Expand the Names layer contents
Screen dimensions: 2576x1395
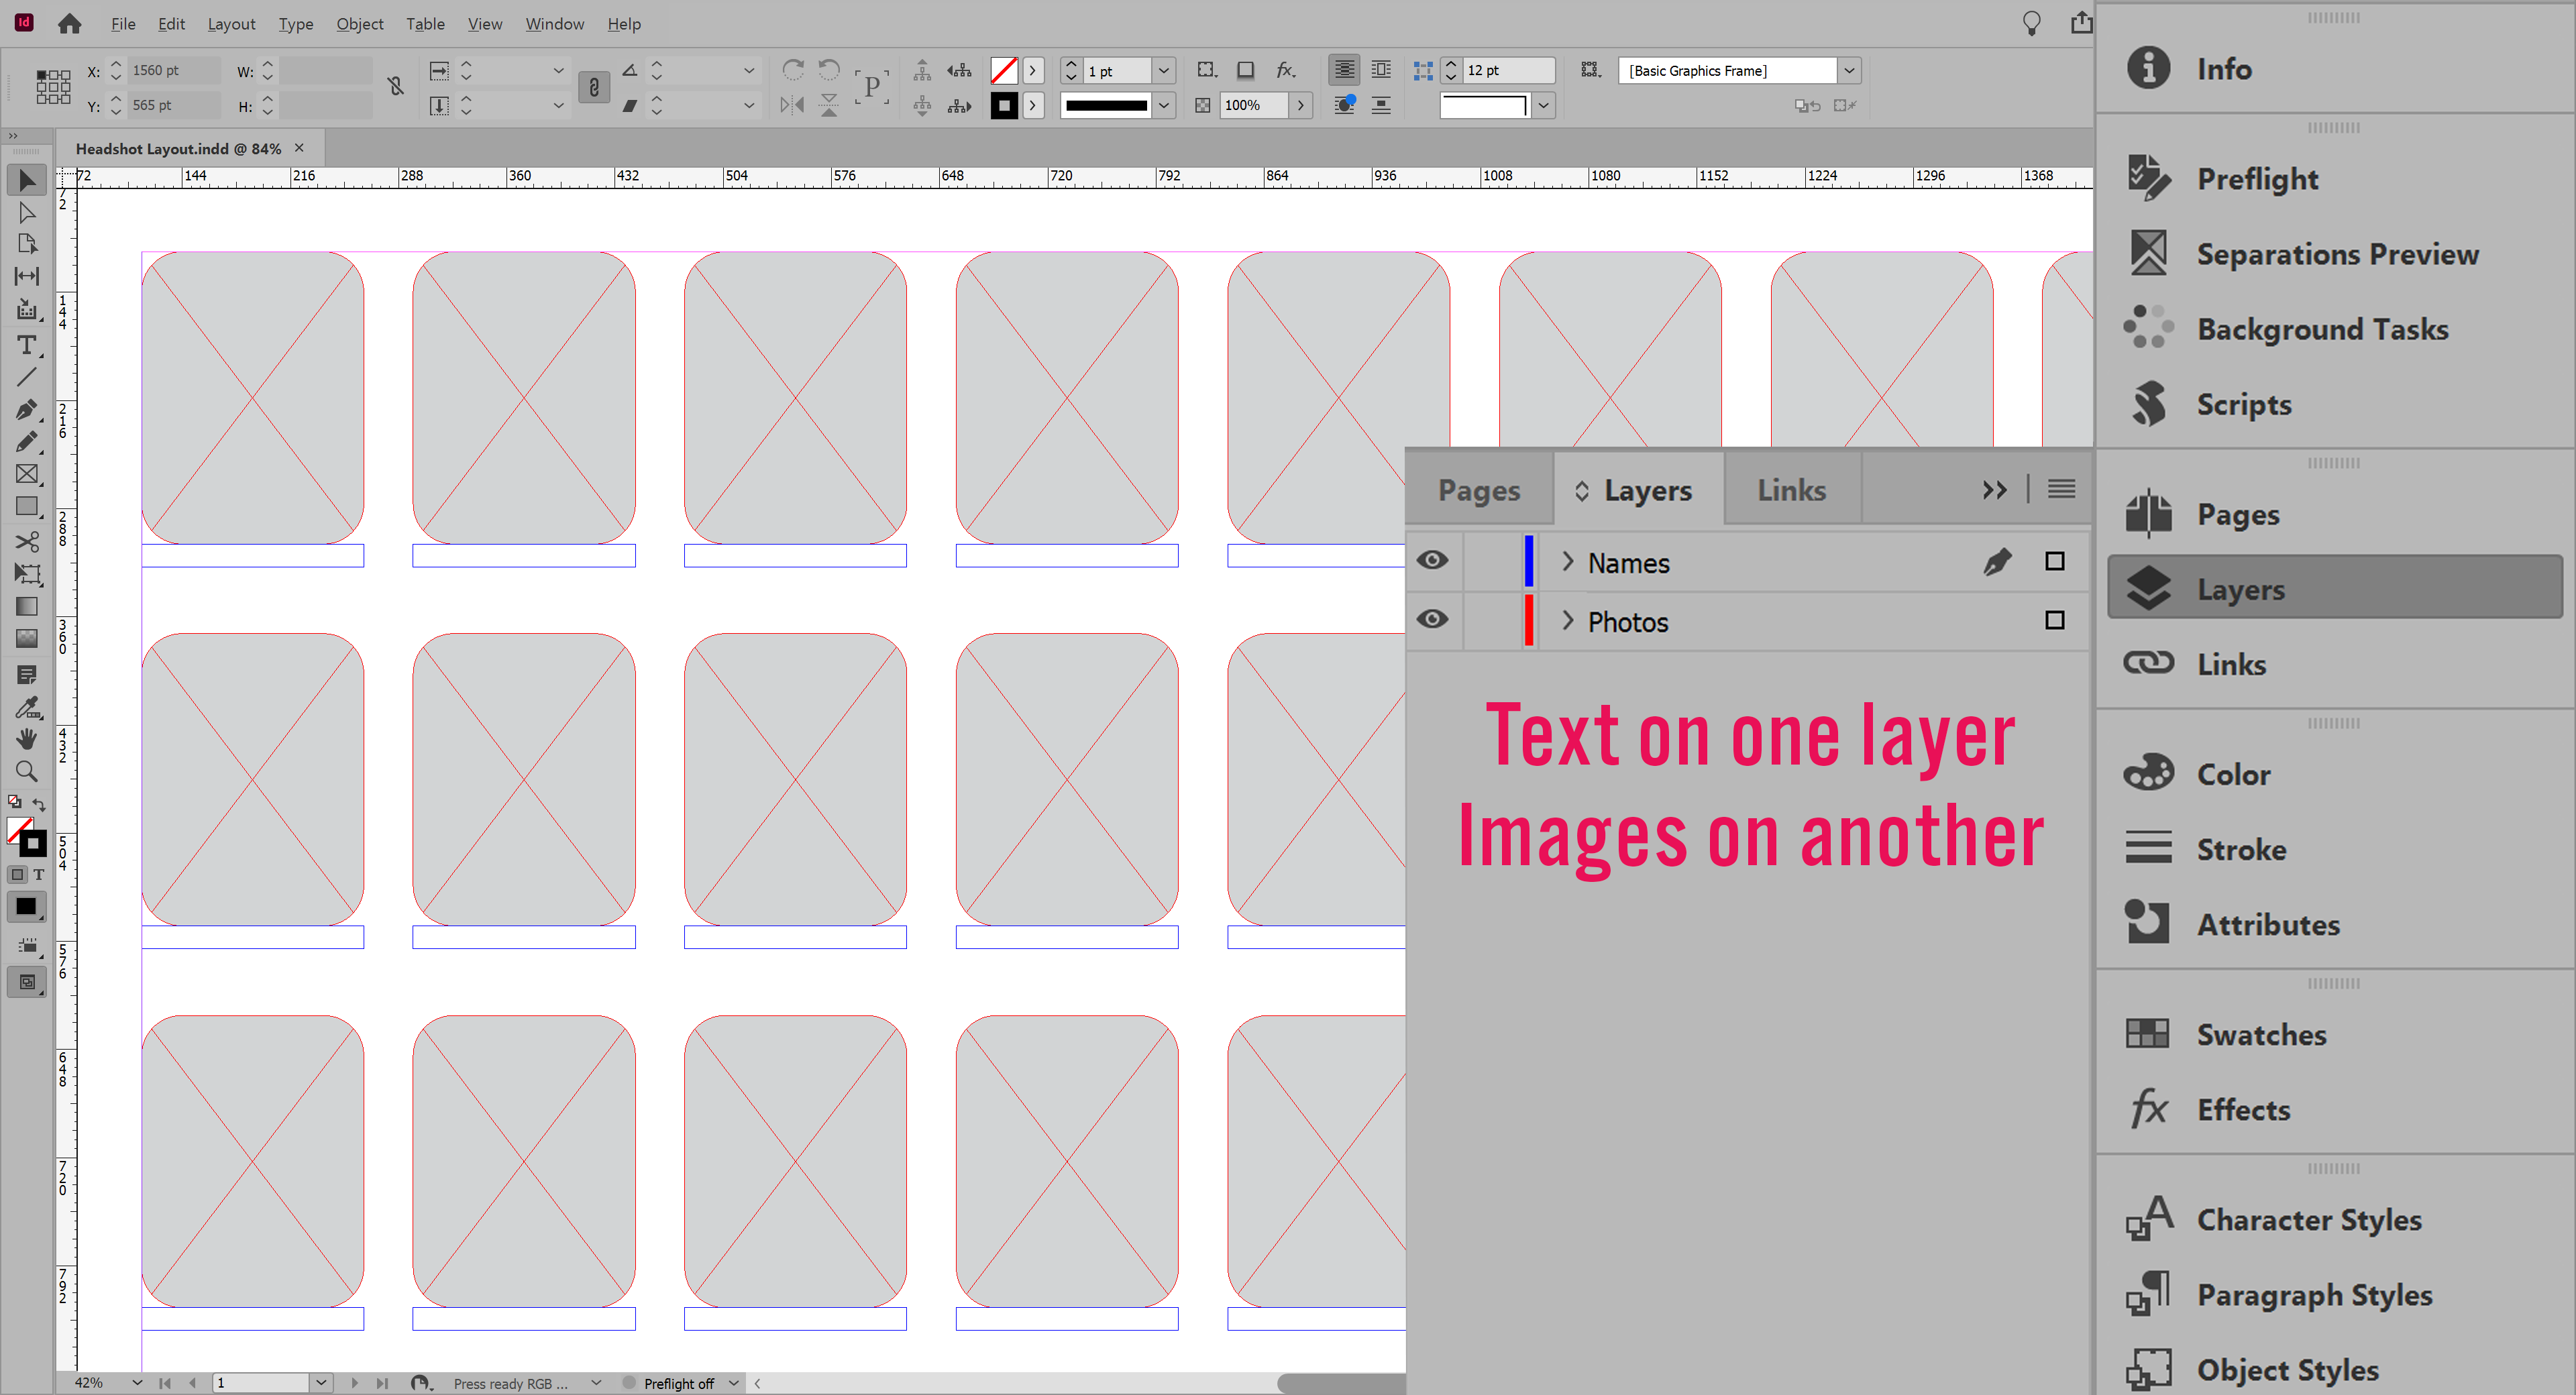[x=1567, y=562]
